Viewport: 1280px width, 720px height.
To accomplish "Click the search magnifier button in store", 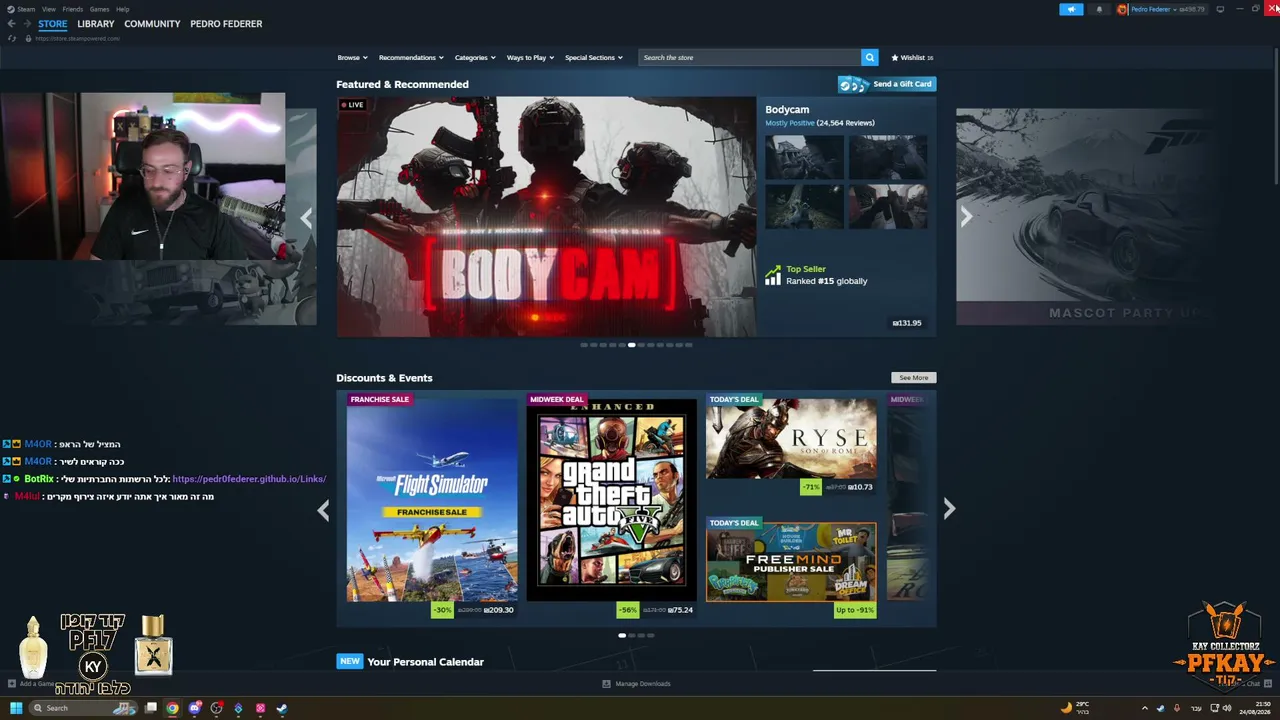I will pos(870,57).
